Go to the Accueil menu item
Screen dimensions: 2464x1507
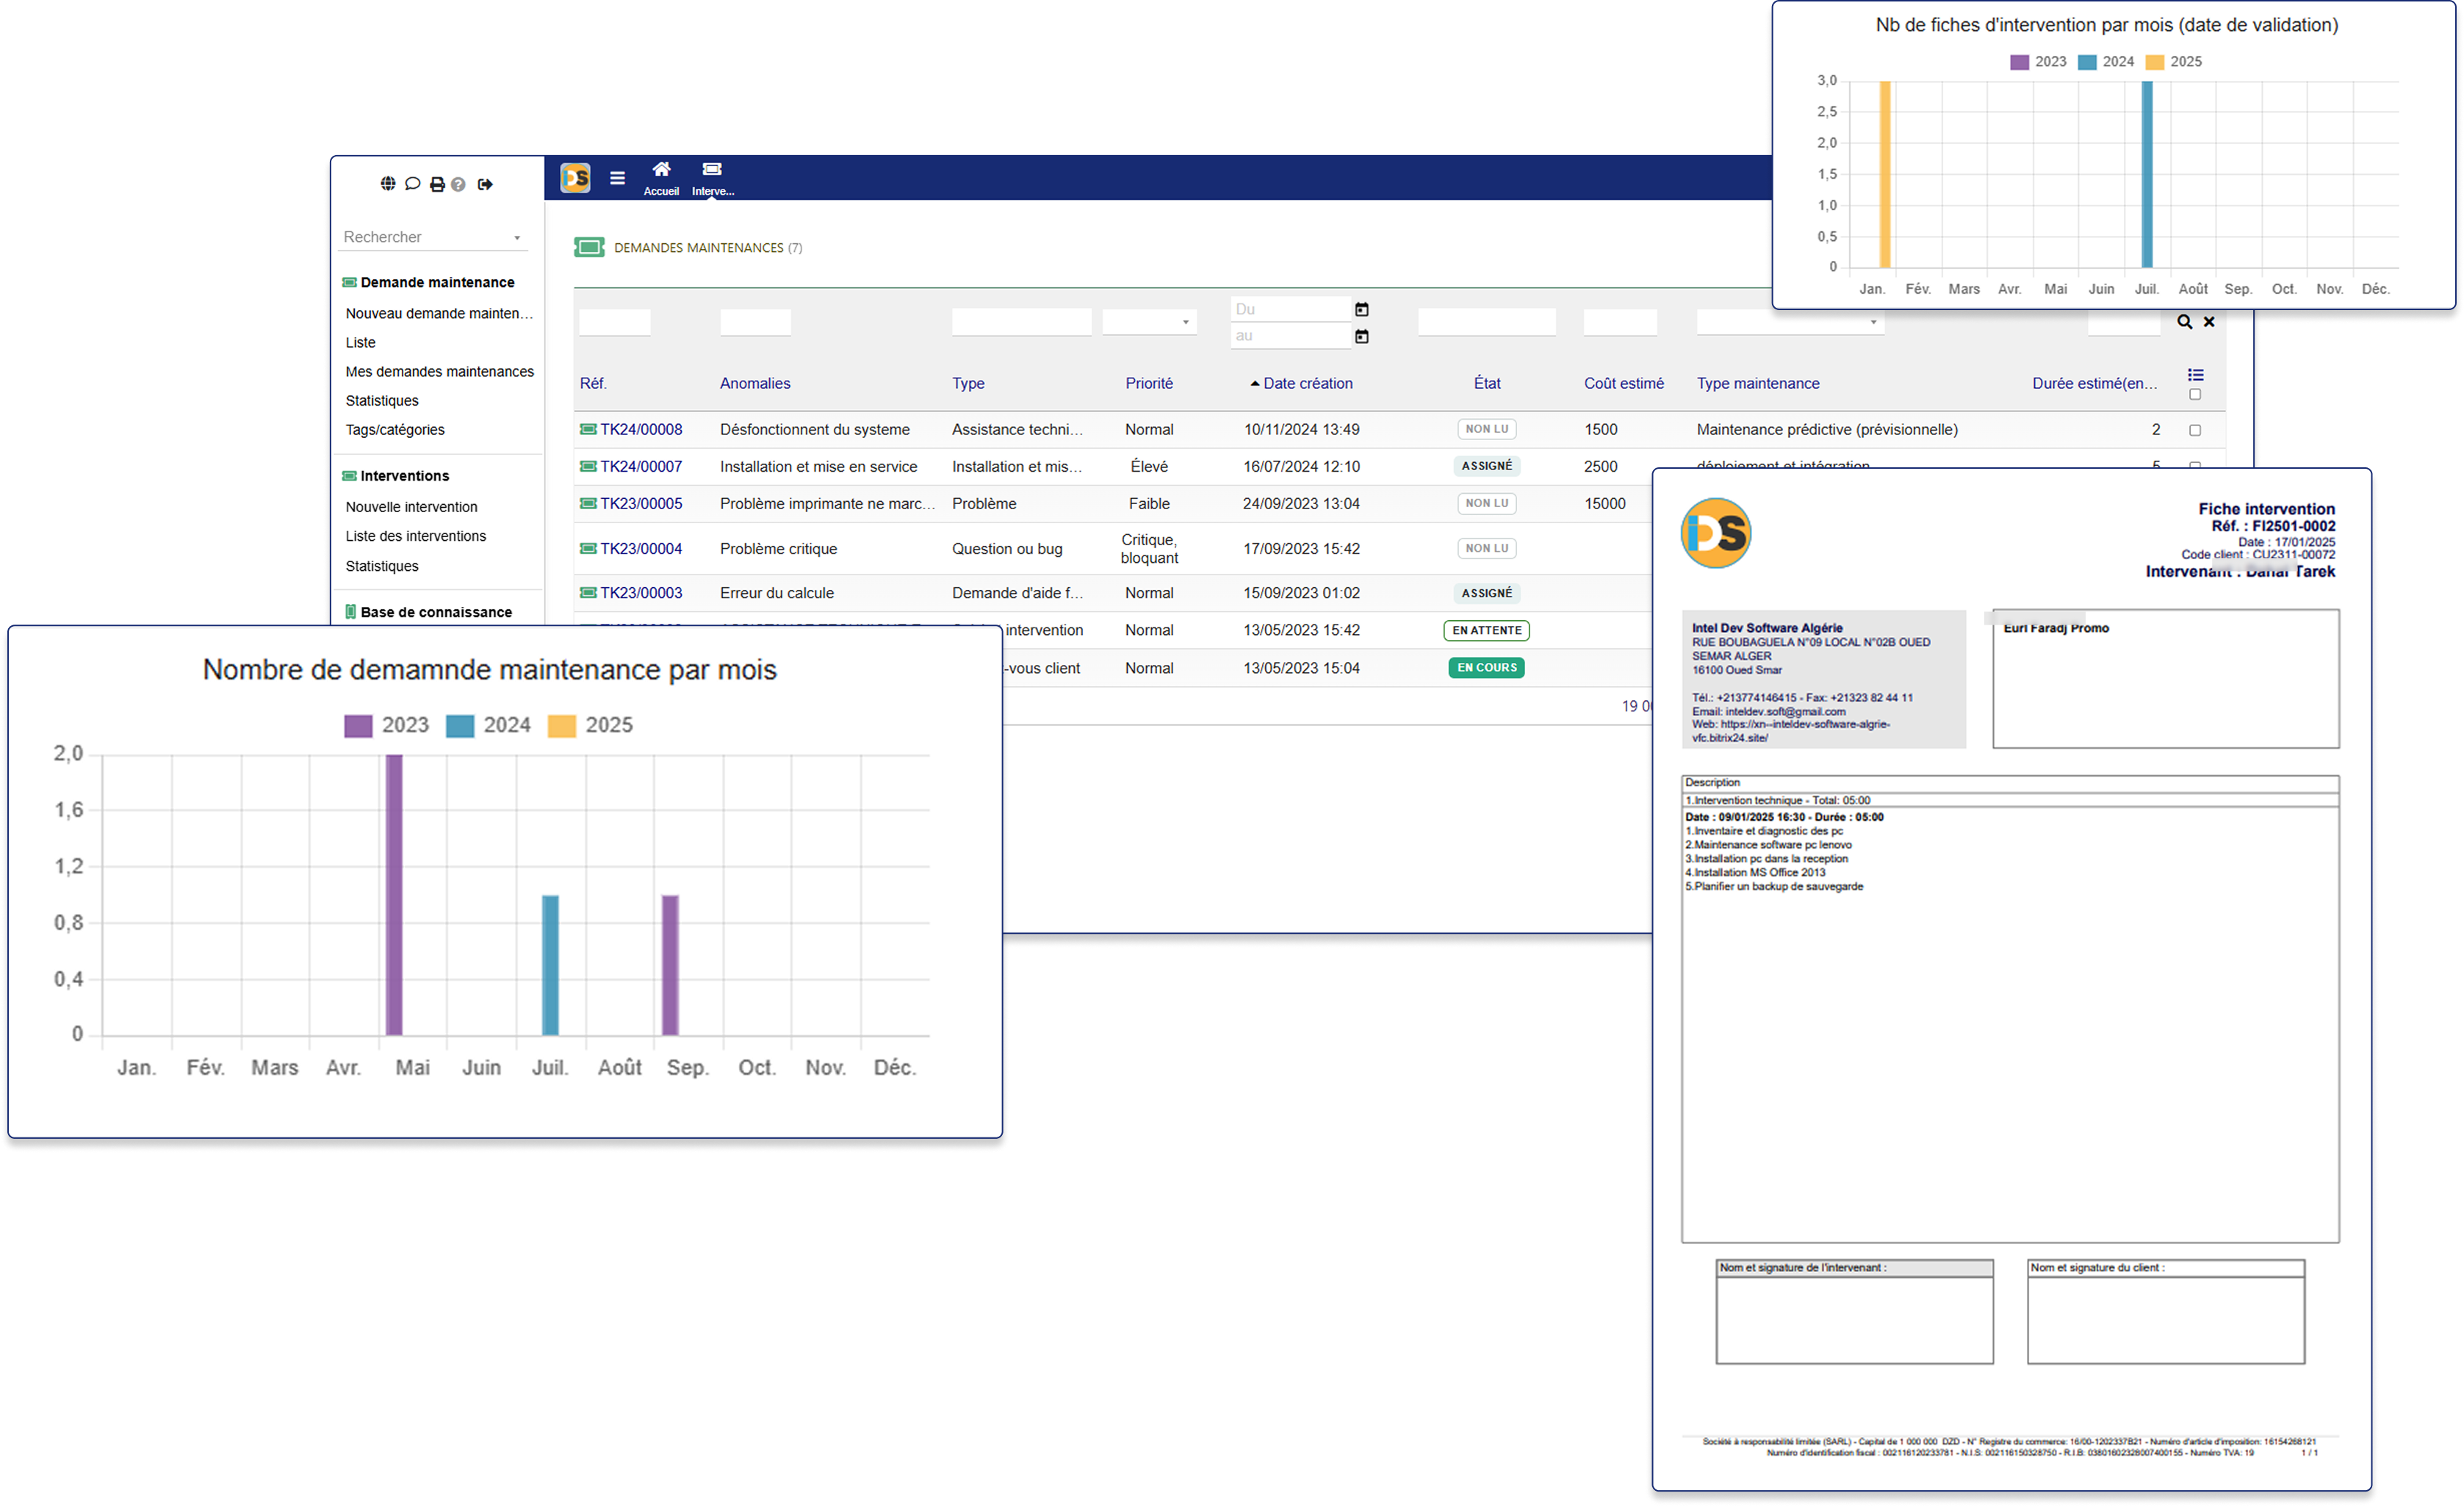661,177
